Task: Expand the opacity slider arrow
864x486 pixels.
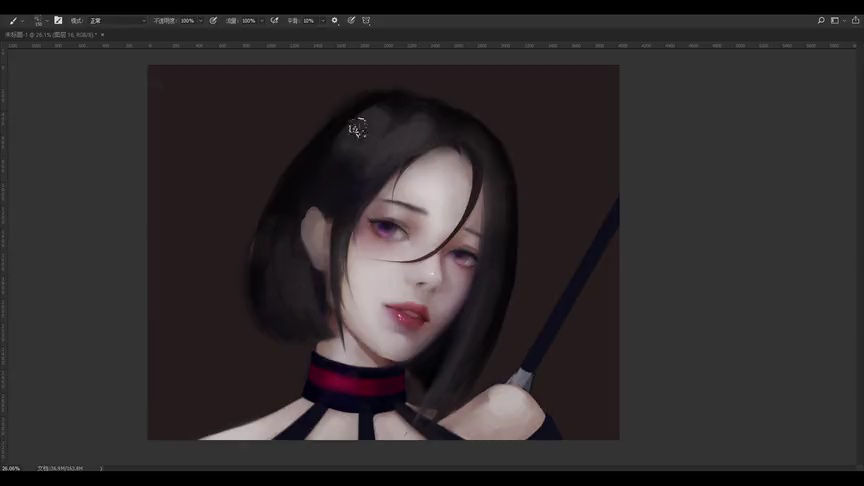Action: pos(201,20)
